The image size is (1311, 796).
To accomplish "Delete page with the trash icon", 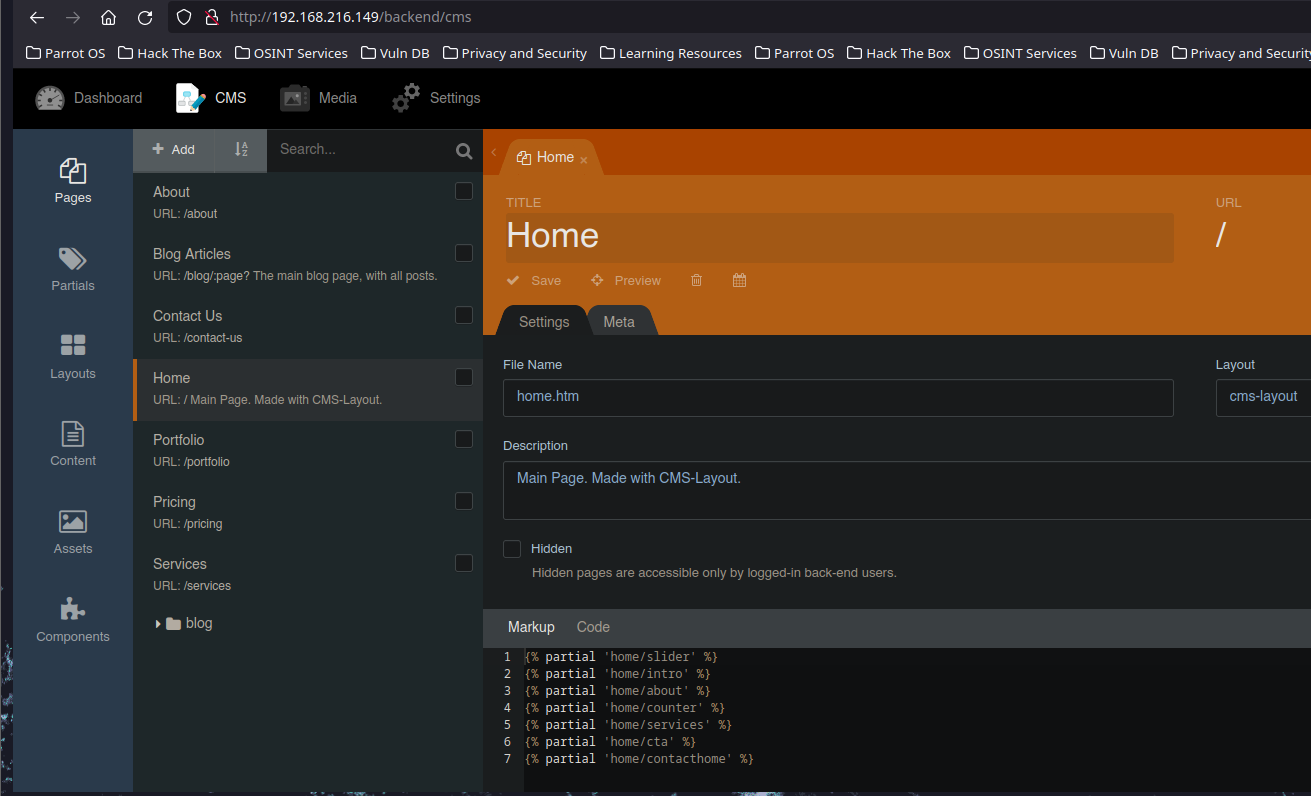I will pos(697,281).
